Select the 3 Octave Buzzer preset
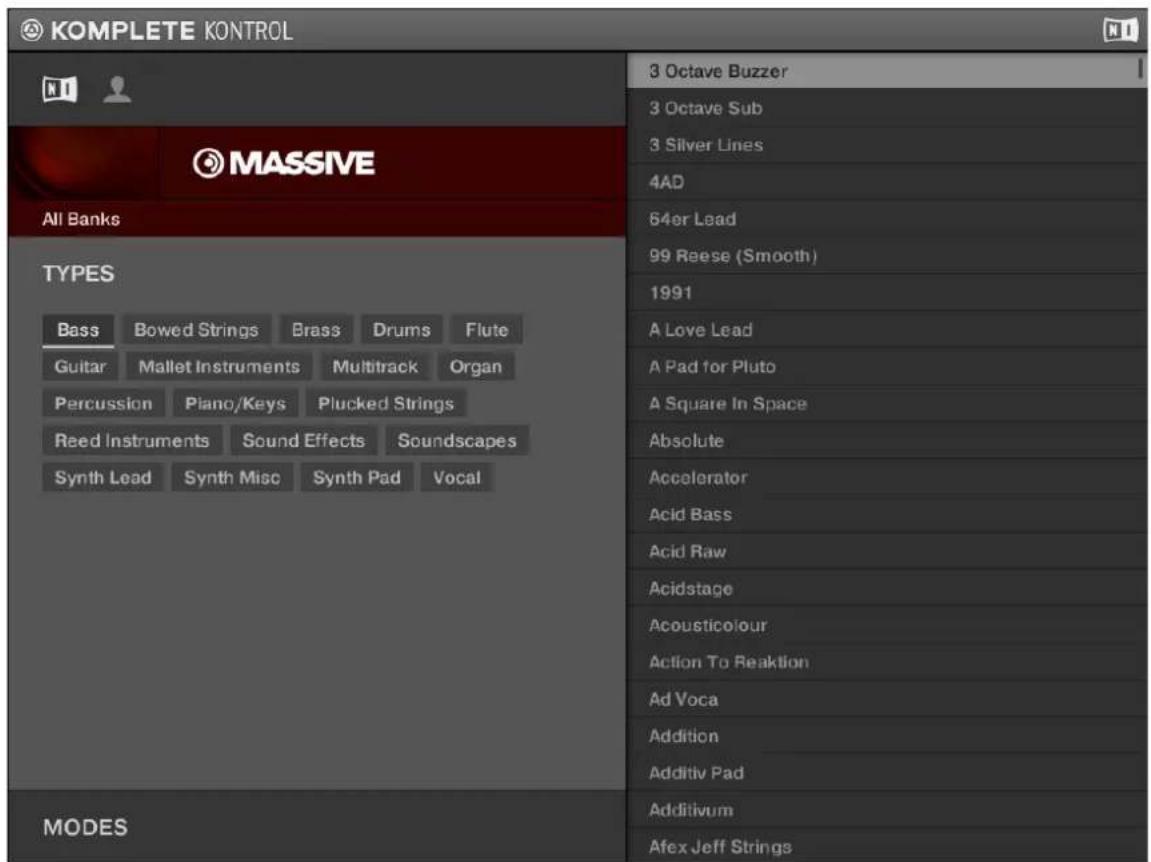The height and width of the screenshot is (862, 1151). coord(887,71)
